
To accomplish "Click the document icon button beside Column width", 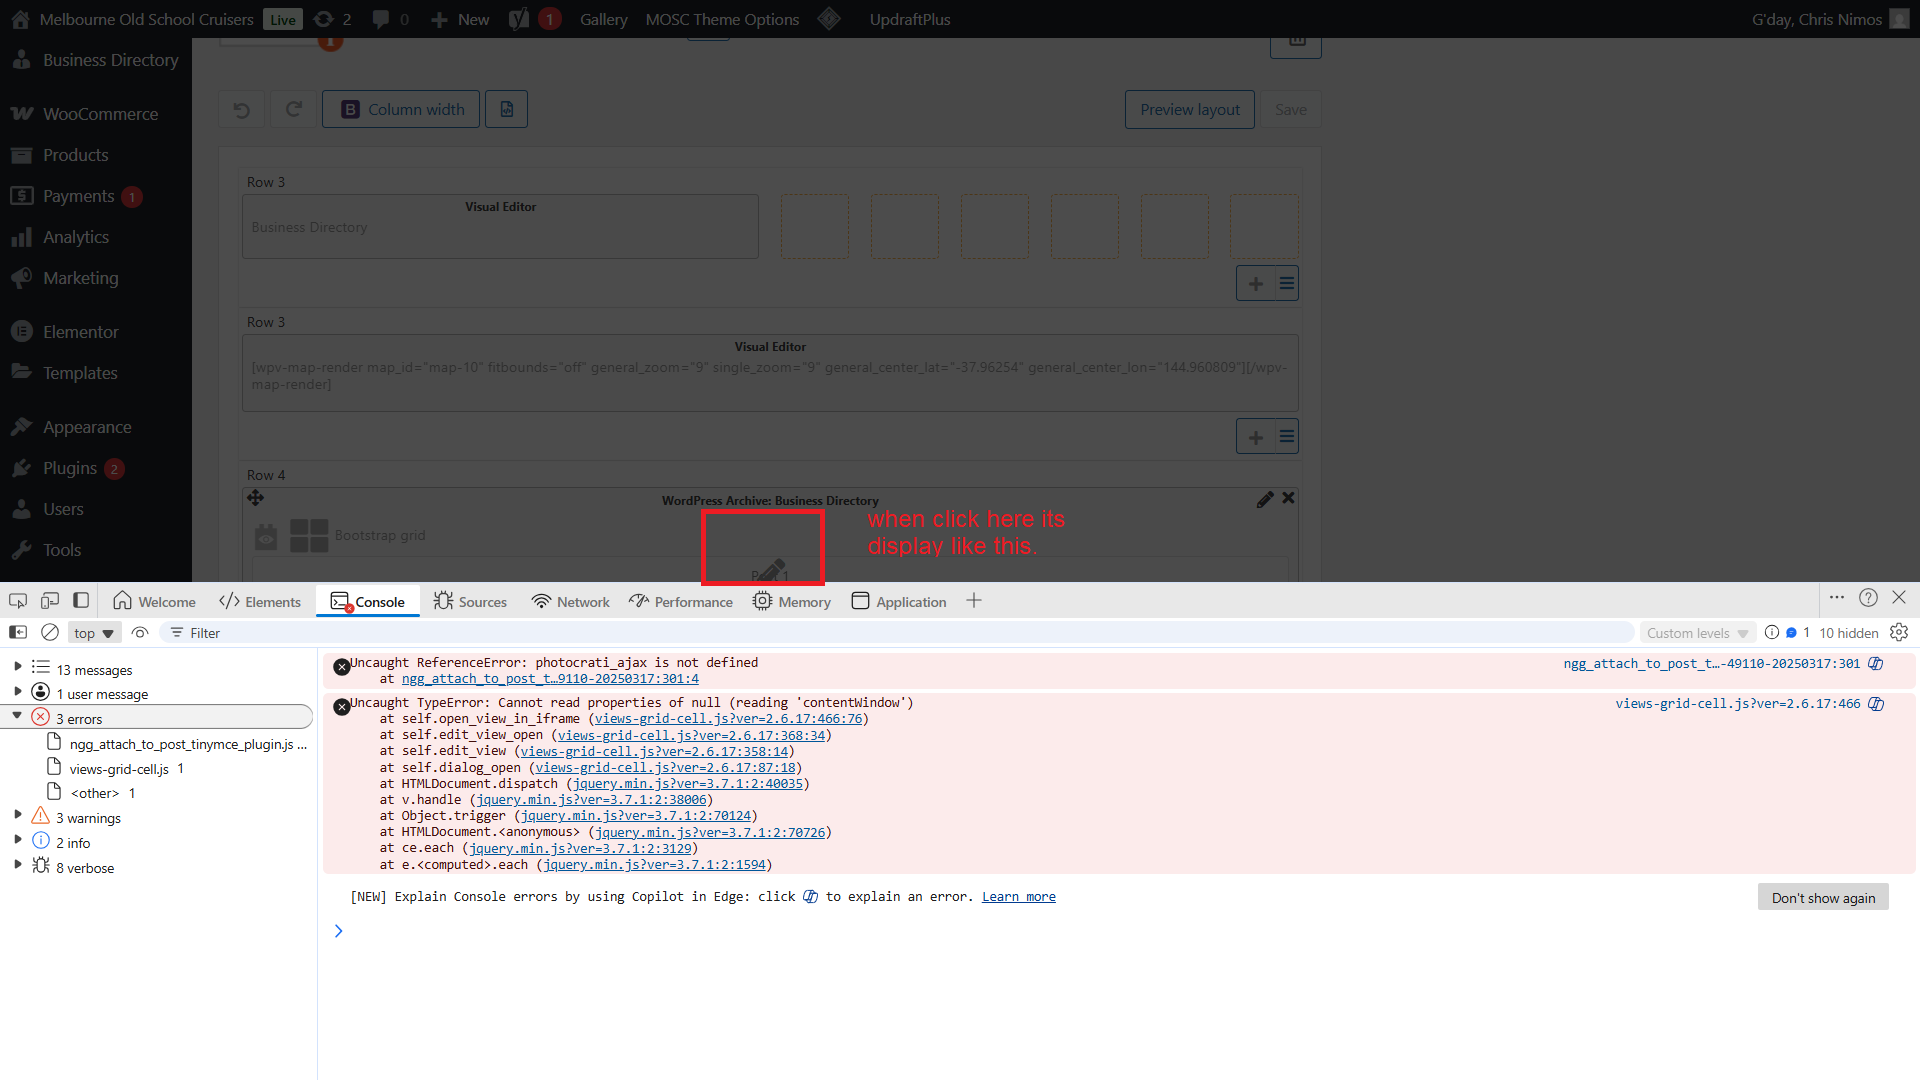I will tap(507, 110).
